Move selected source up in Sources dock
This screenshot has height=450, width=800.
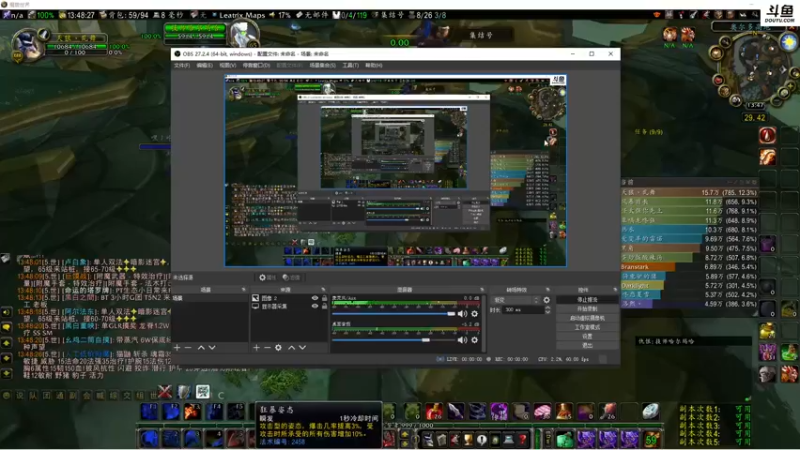291,347
